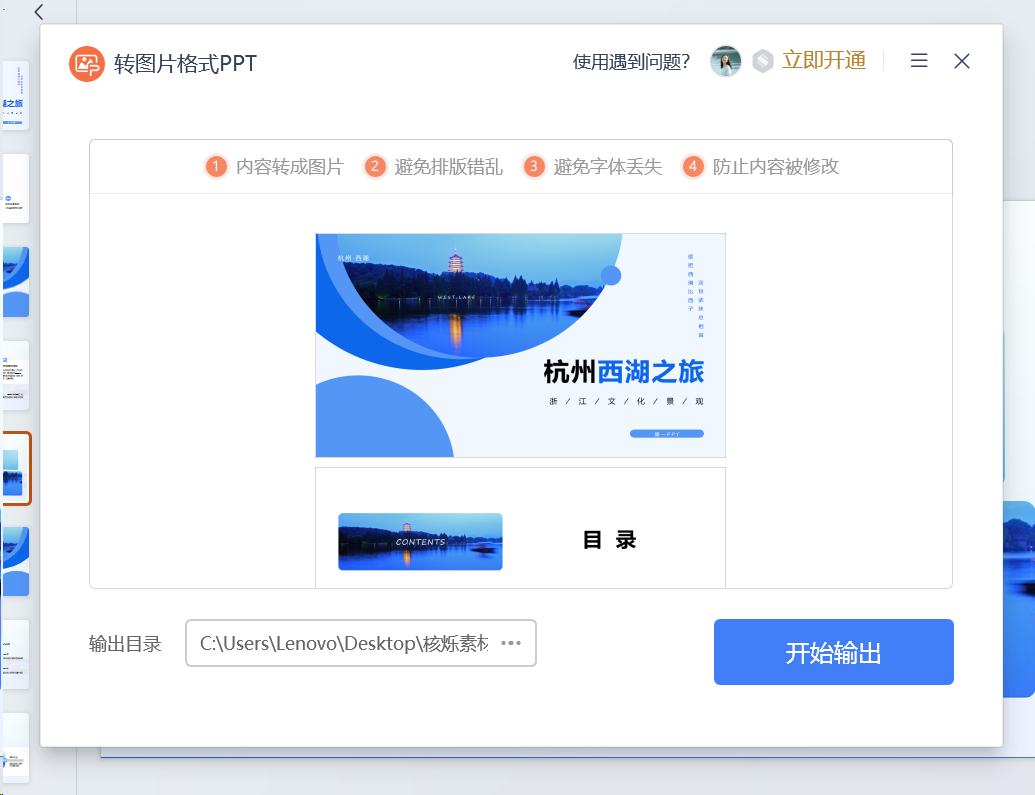The image size is (1035, 795).
Task: Close the 转图片格式PPT dialog
Action: [x=962, y=61]
